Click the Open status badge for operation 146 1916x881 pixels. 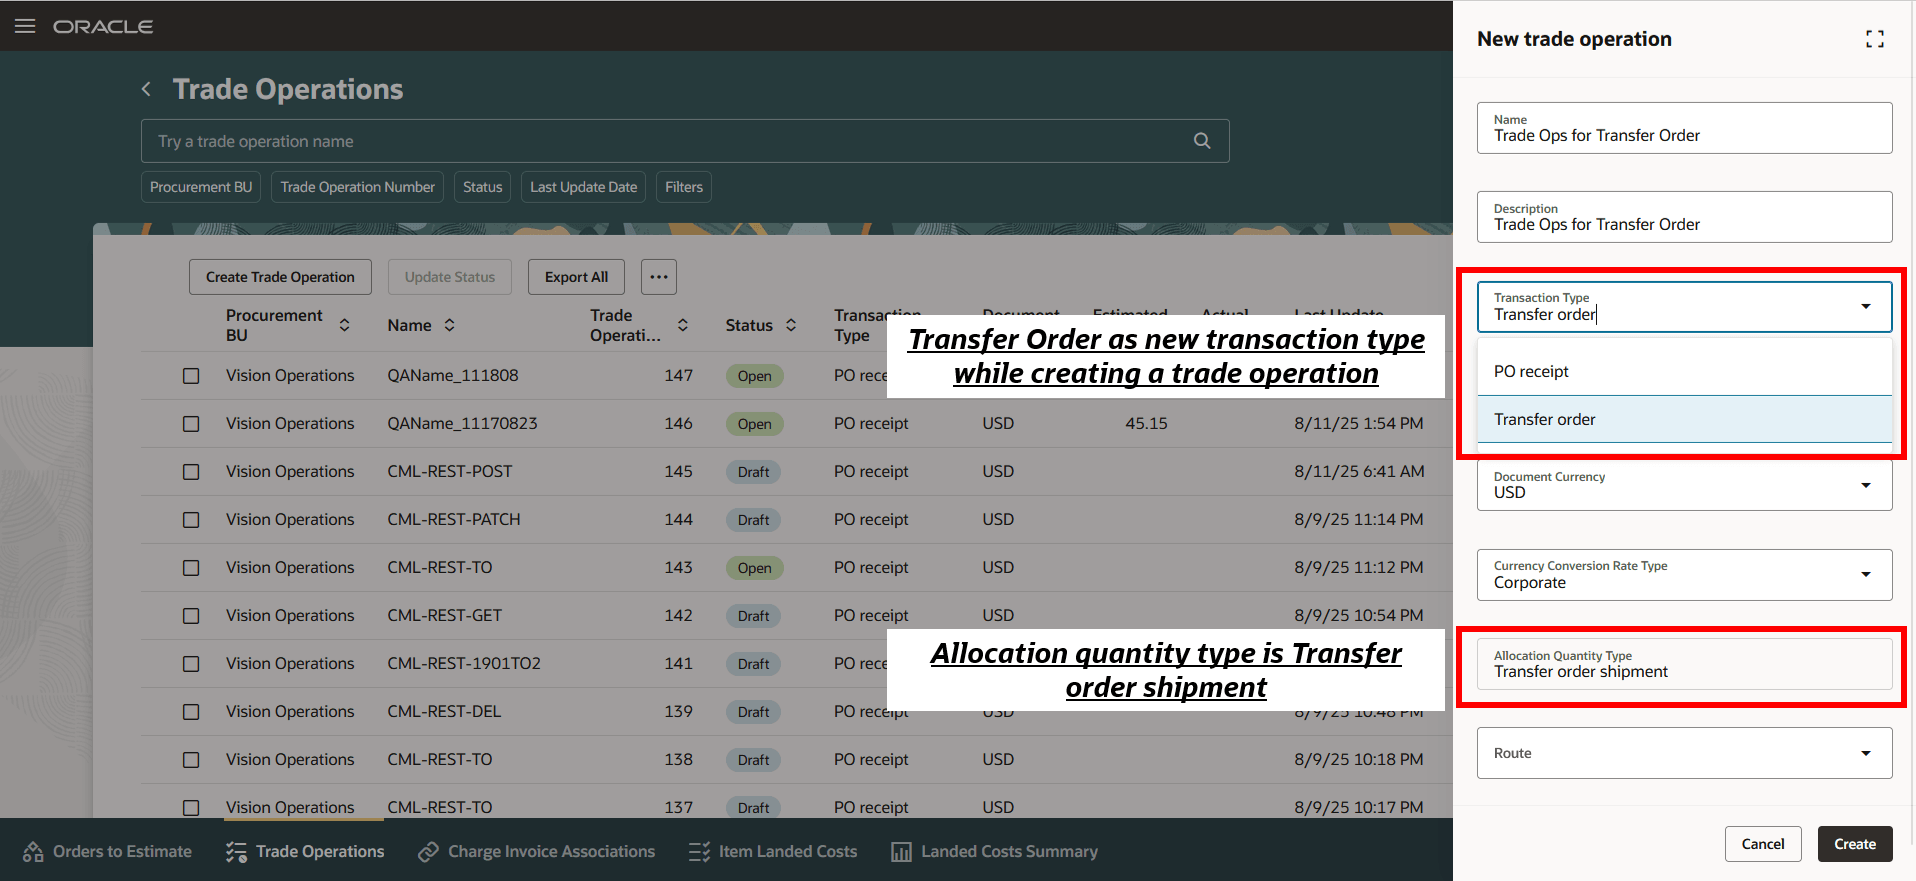[755, 424]
